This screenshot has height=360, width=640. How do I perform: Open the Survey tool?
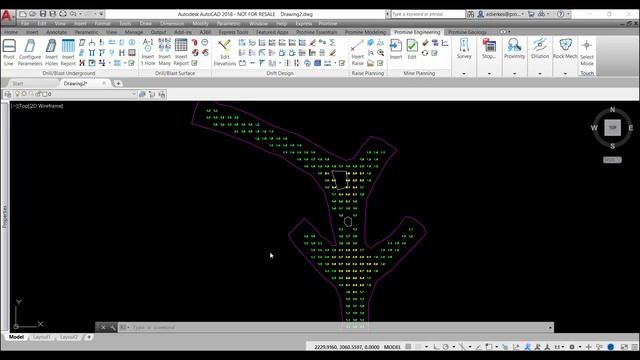coord(464,49)
